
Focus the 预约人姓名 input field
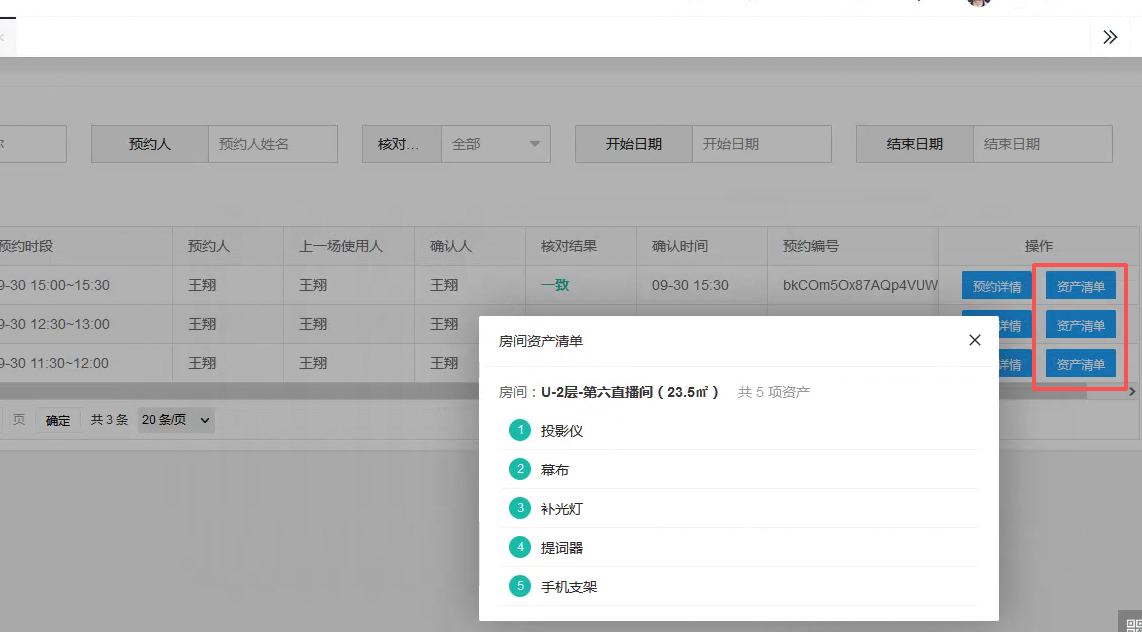coord(273,144)
